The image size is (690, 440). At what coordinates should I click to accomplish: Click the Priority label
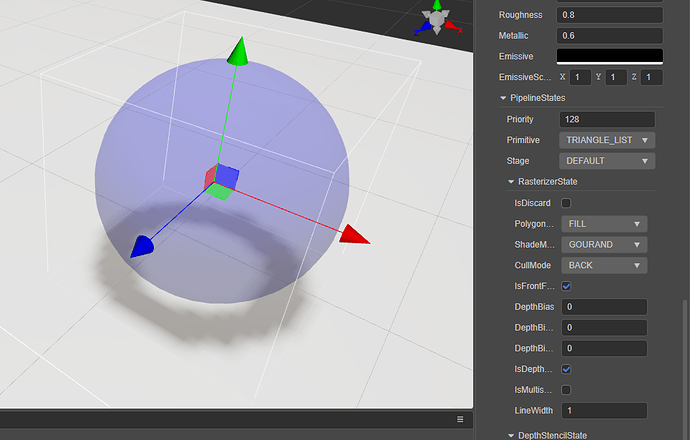[520, 119]
